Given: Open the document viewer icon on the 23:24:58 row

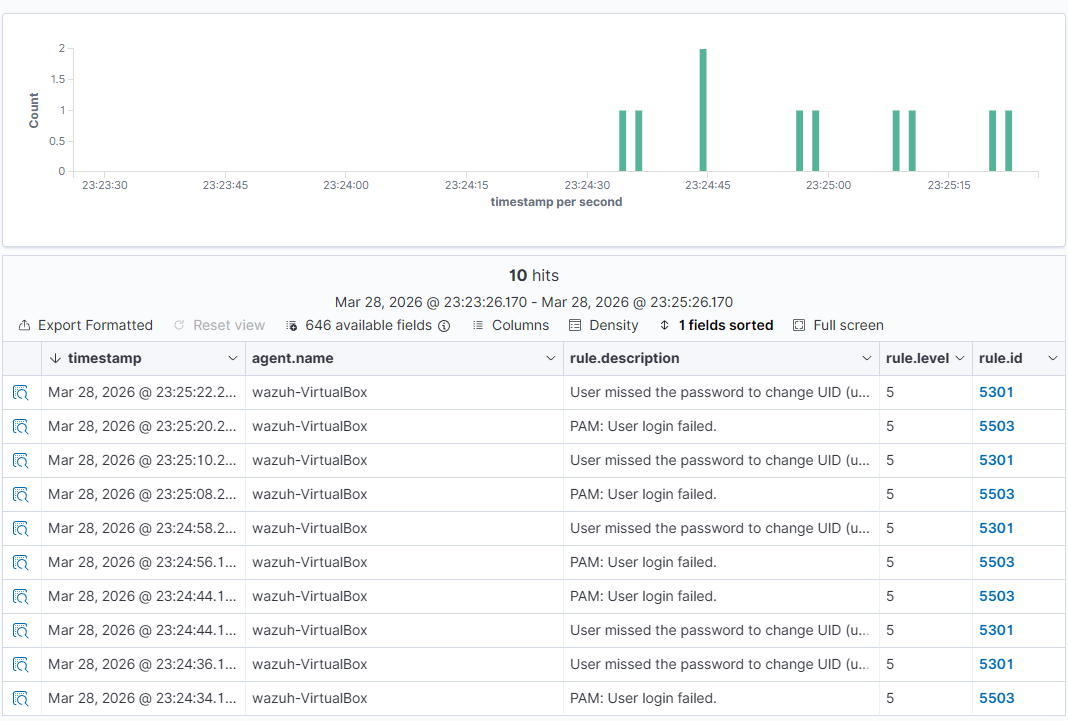Looking at the screenshot, I should tap(21, 528).
